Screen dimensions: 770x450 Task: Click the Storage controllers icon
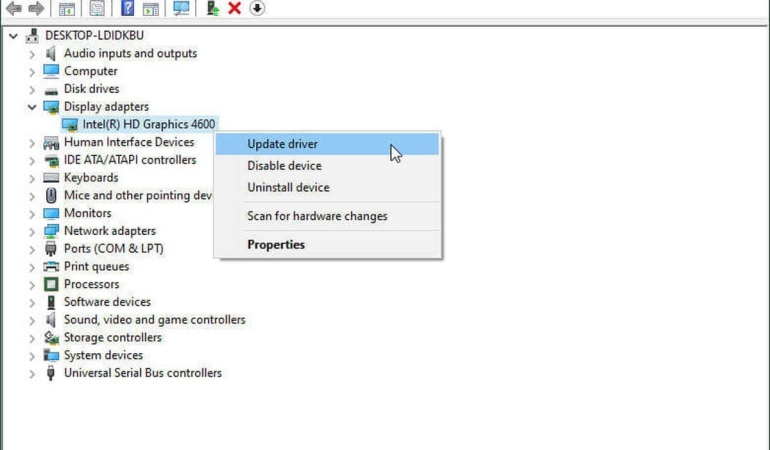pos(51,338)
